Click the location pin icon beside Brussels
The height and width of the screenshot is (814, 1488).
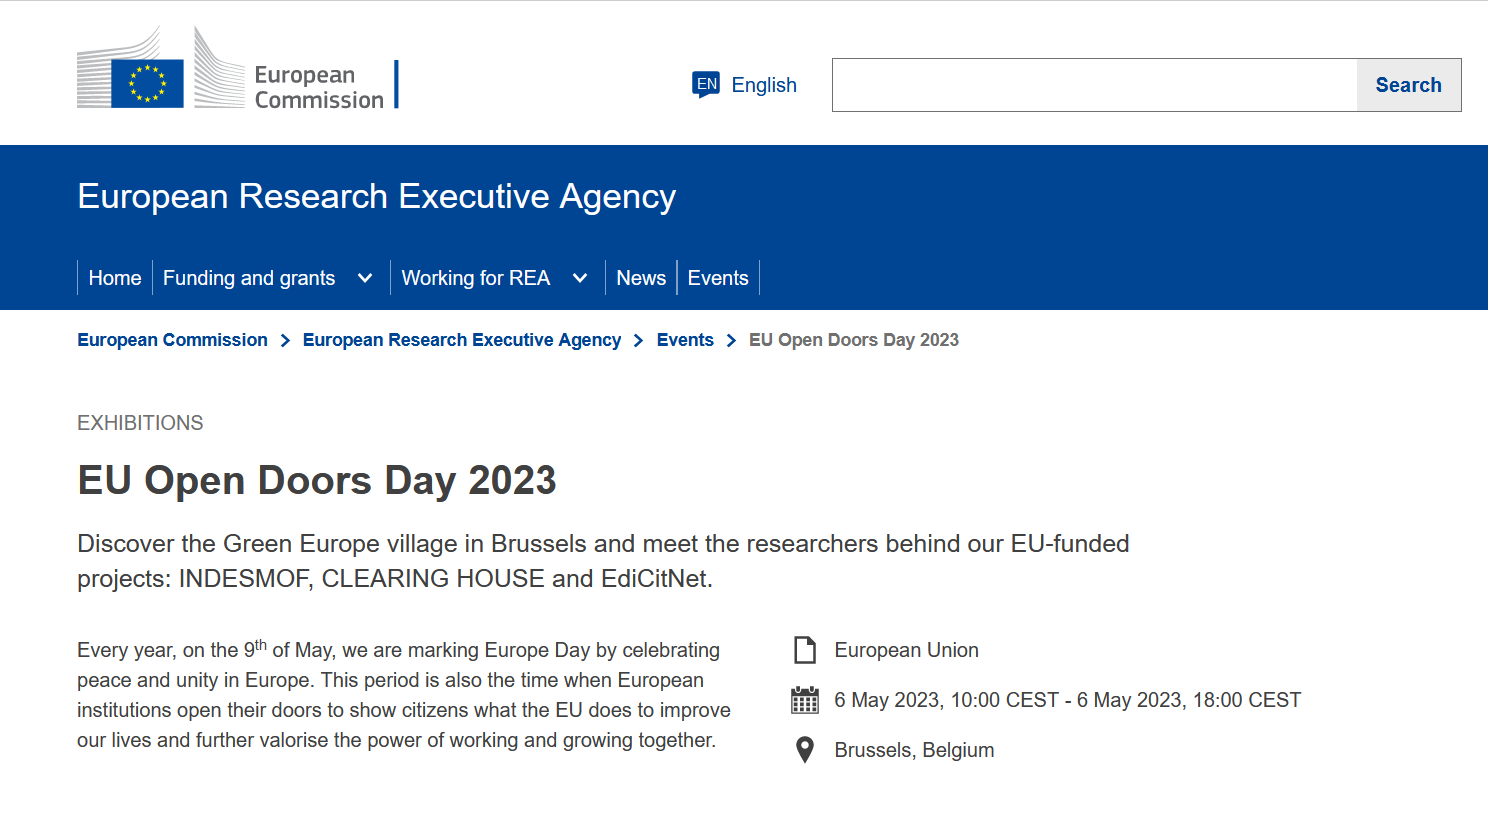pyautogui.click(x=805, y=750)
